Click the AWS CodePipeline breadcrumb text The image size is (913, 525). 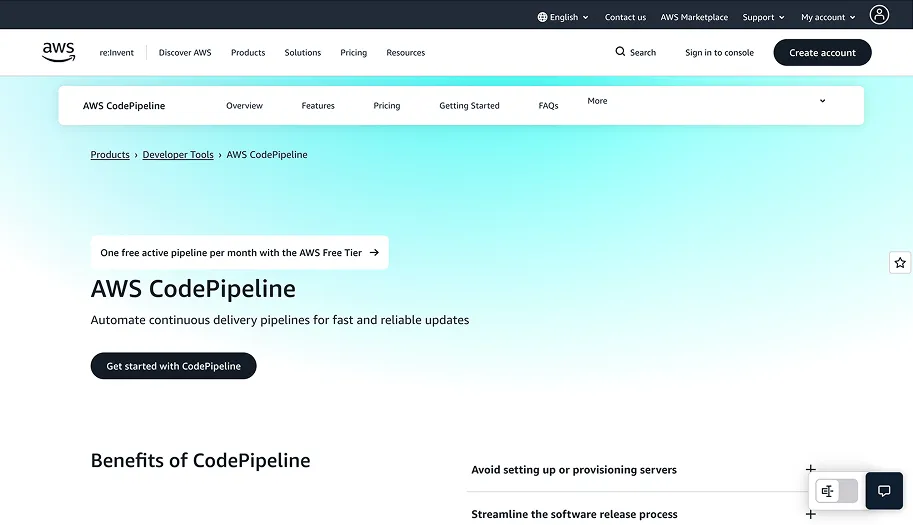click(x=267, y=154)
